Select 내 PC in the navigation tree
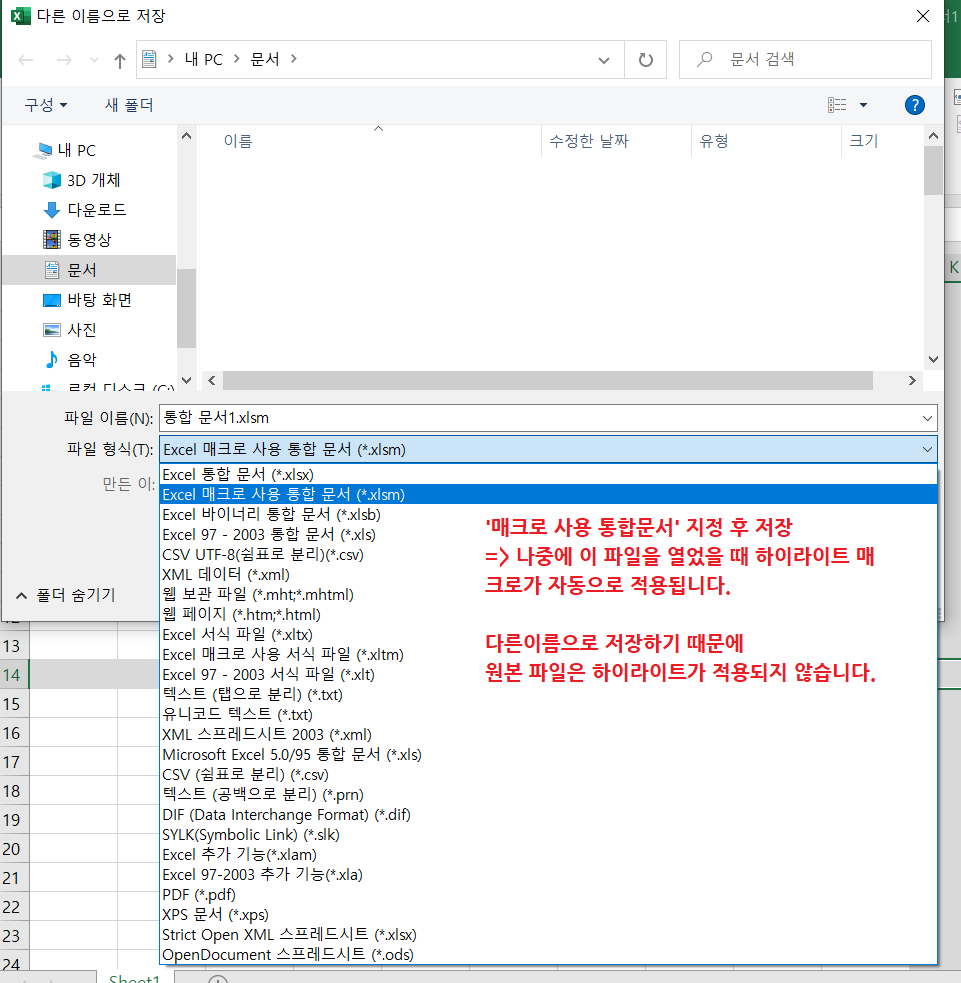This screenshot has width=961, height=983. pyautogui.click(x=76, y=150)
